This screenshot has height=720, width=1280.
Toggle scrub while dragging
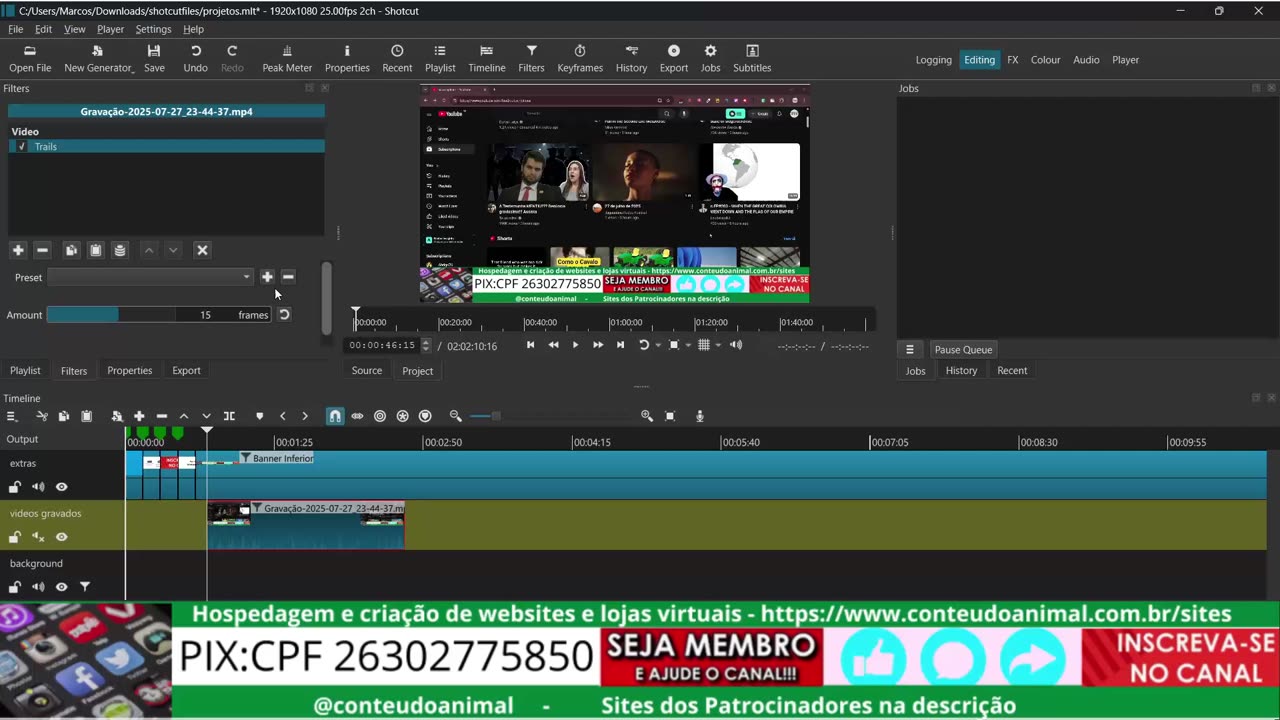[x=357, y=416]
